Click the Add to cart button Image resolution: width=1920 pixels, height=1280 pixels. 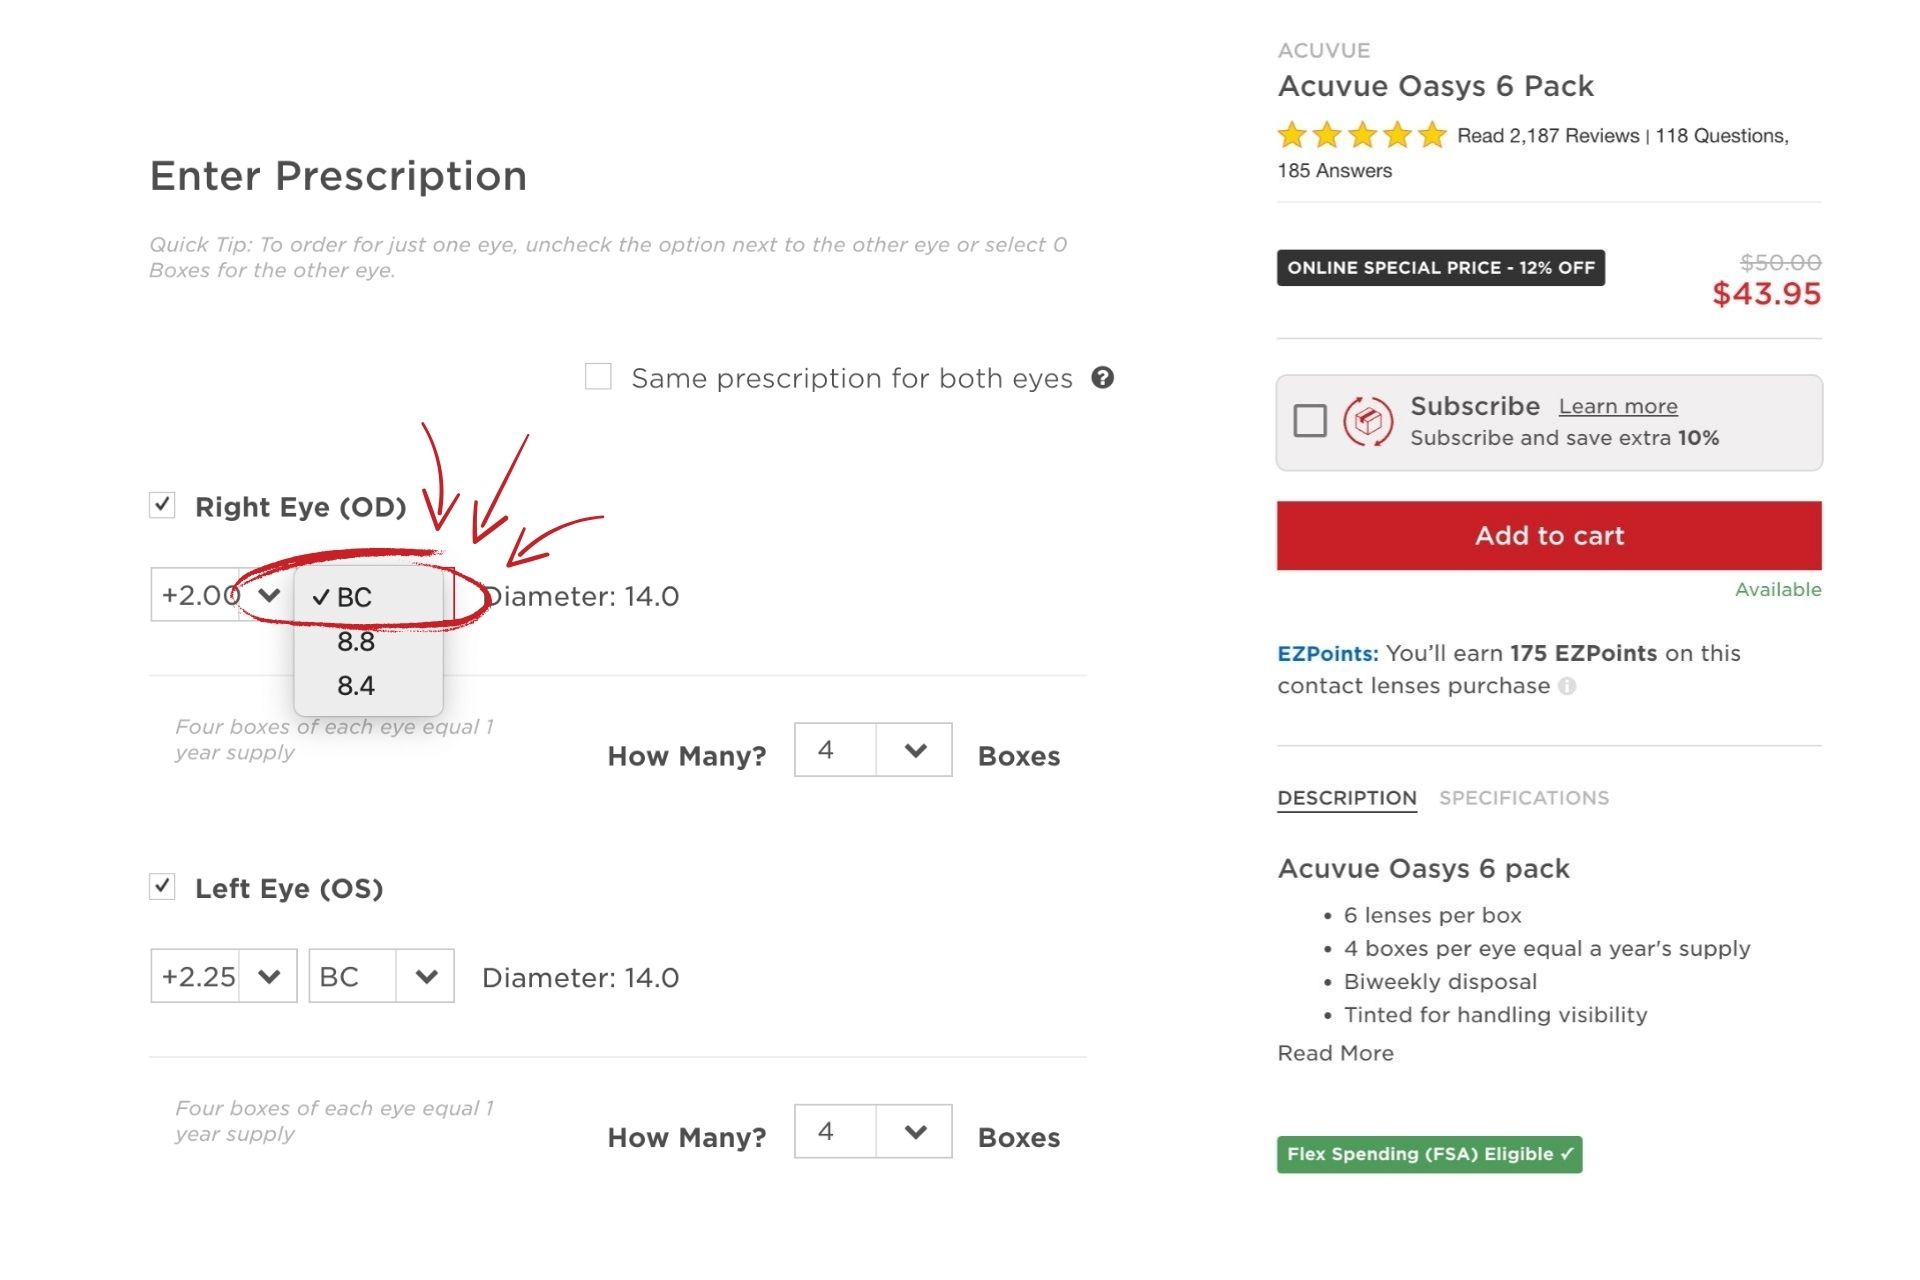[x=1548, y=536]
